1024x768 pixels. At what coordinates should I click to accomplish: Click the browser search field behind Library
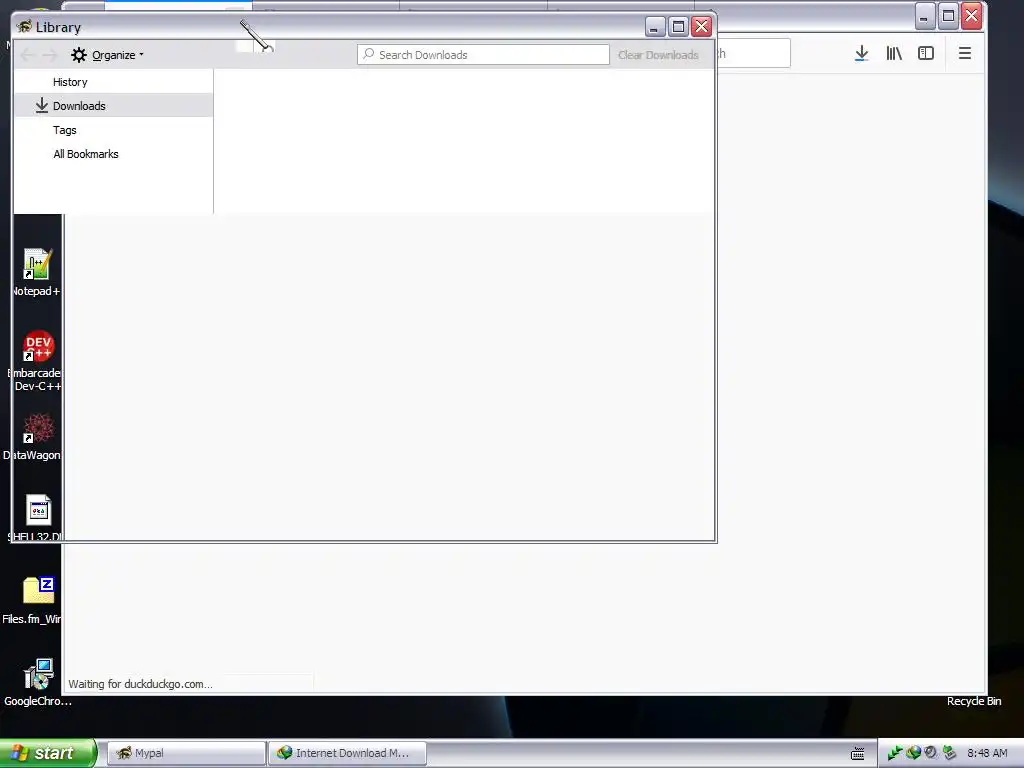click(x=753, y=54)
